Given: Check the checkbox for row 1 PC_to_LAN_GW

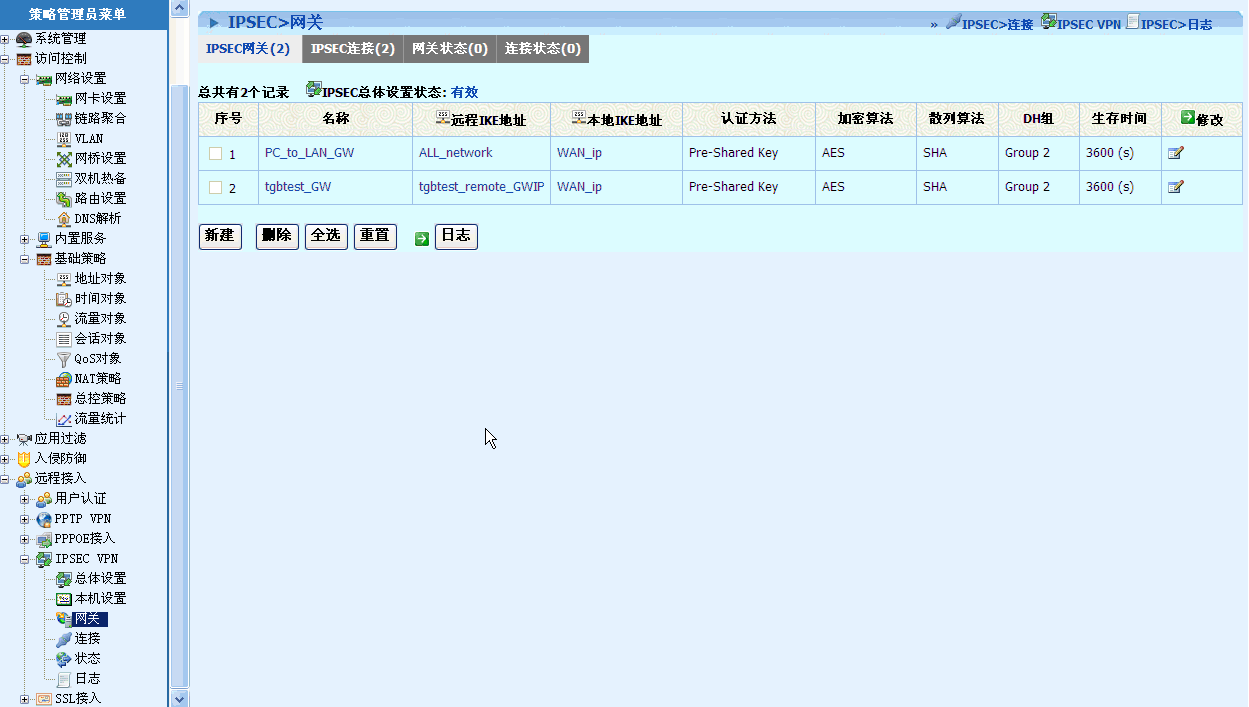Looking at the screenshot, I should coord(215,154).
